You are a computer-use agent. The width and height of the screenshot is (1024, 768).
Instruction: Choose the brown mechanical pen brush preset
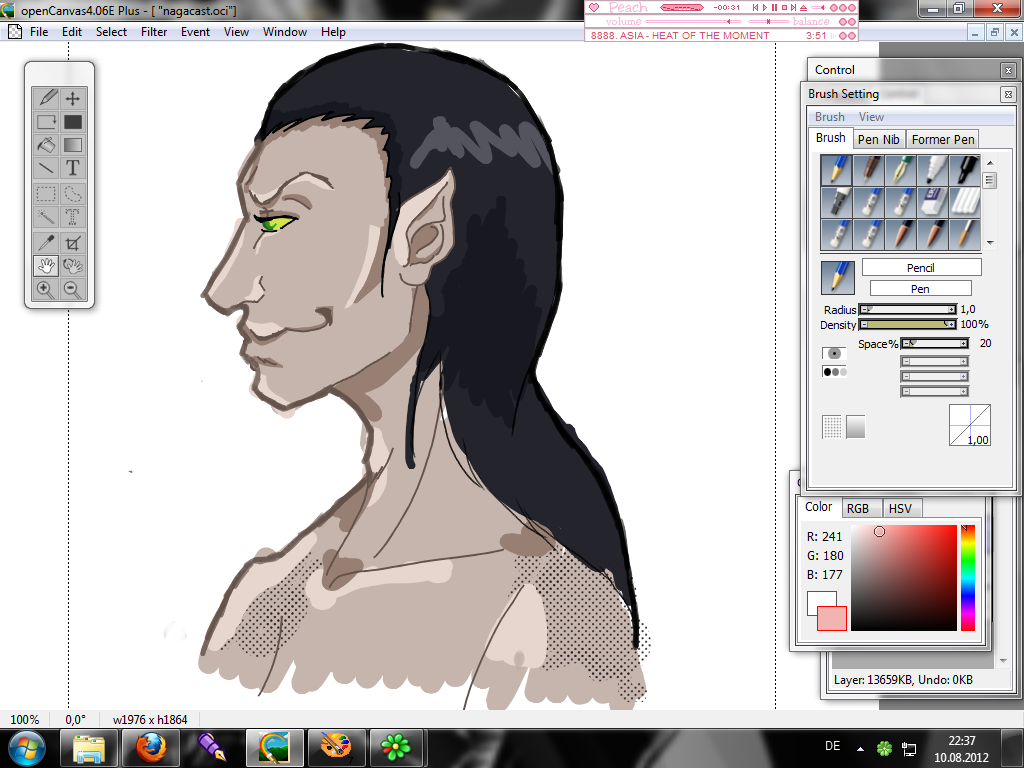tap(869, 170)
